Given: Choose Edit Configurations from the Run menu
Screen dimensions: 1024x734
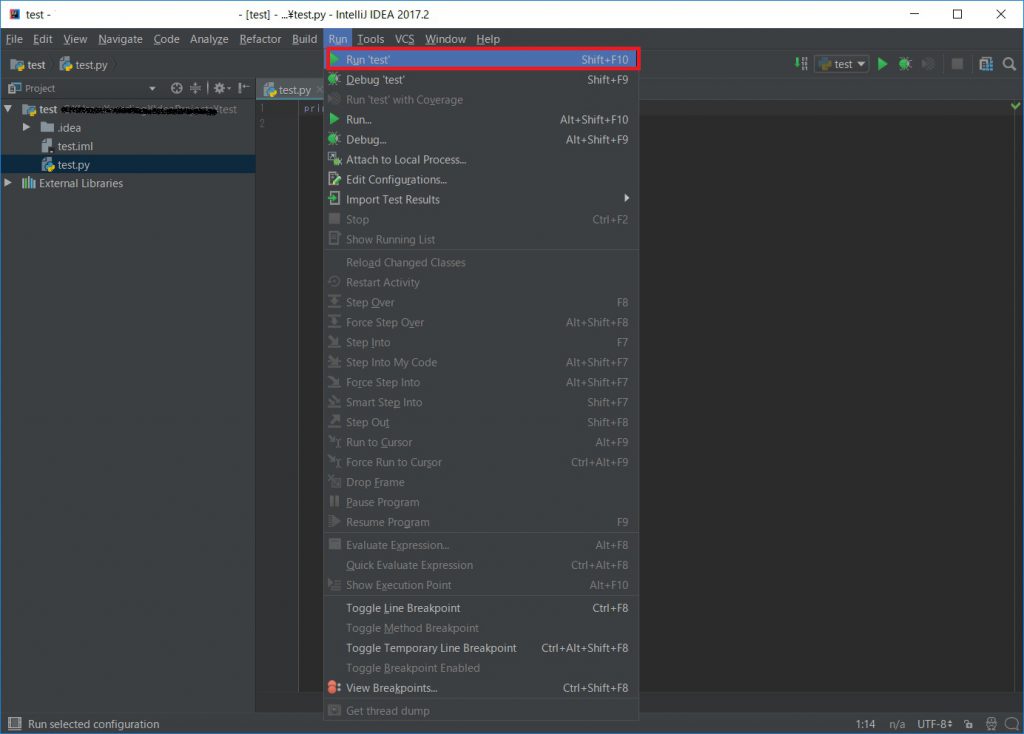Looking at the screenshot, I should click(x=395, y=179).
